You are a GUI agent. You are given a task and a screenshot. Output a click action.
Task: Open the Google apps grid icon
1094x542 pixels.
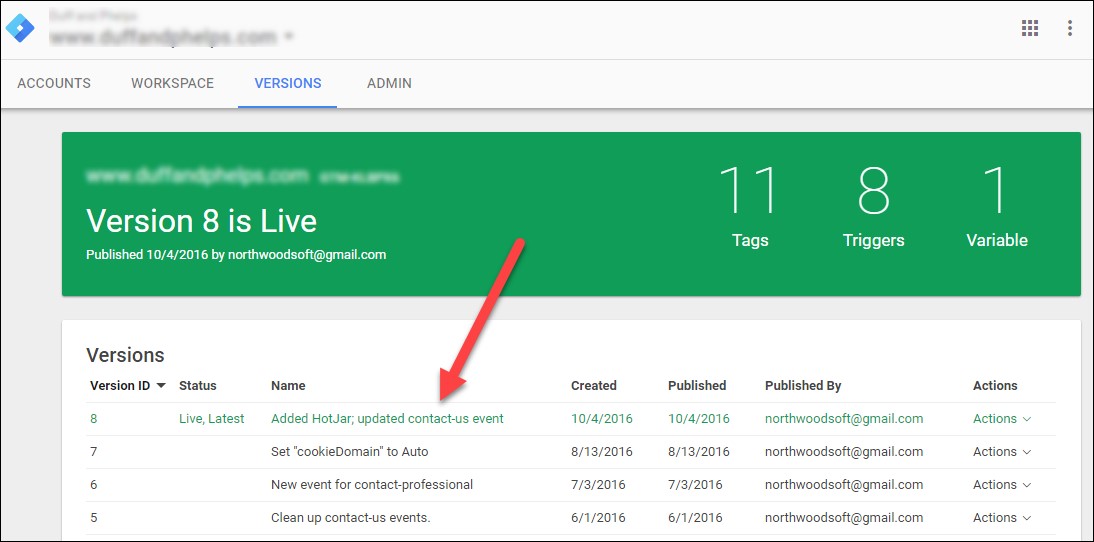1029,28
